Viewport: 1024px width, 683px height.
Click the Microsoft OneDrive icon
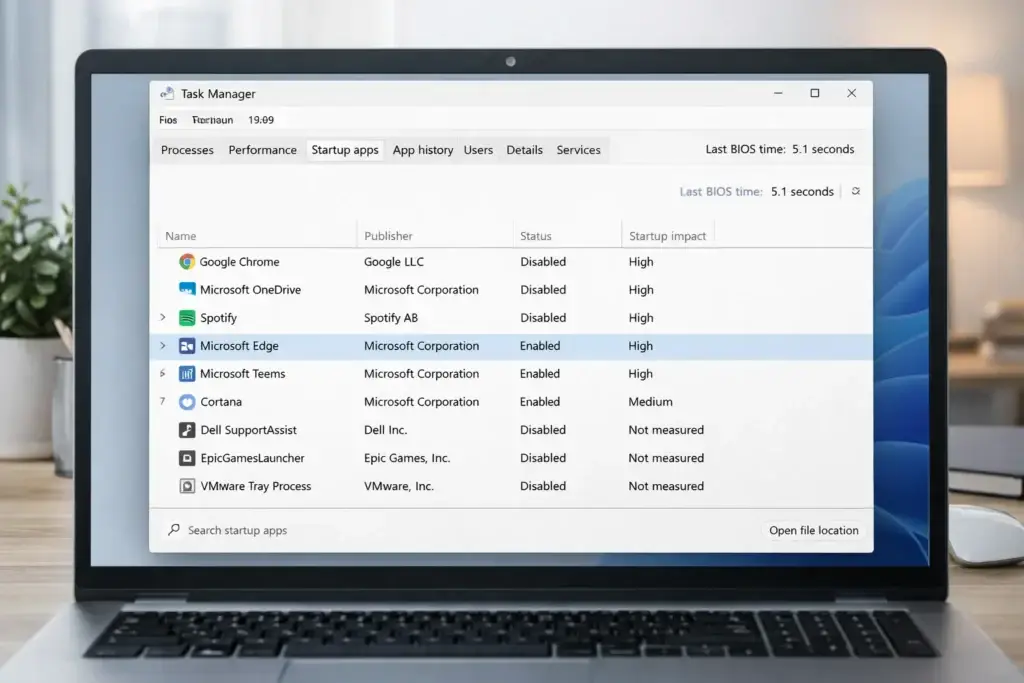pos(186,289)
